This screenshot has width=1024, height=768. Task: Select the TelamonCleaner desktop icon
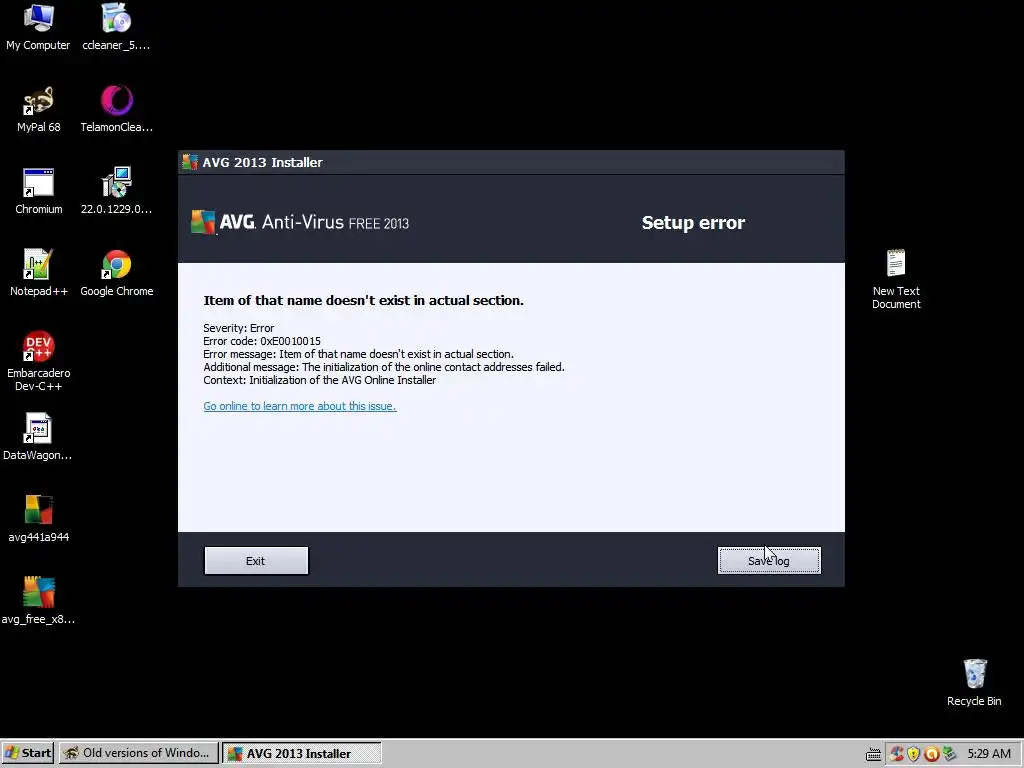(x=116, y=110)
